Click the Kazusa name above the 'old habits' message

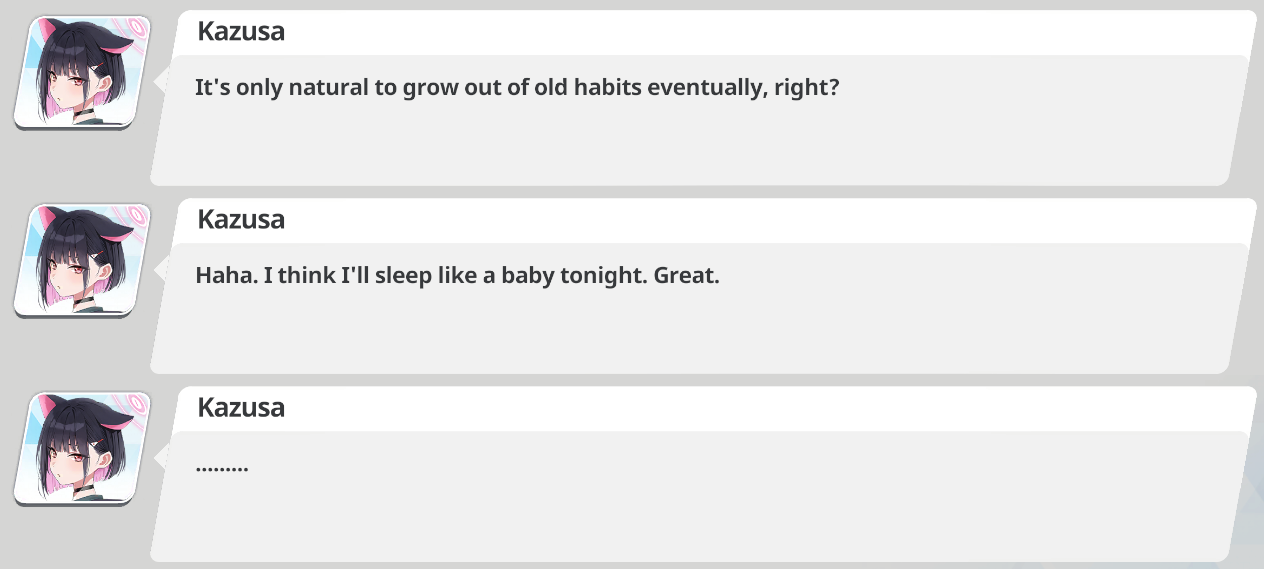tap(241, 31)
